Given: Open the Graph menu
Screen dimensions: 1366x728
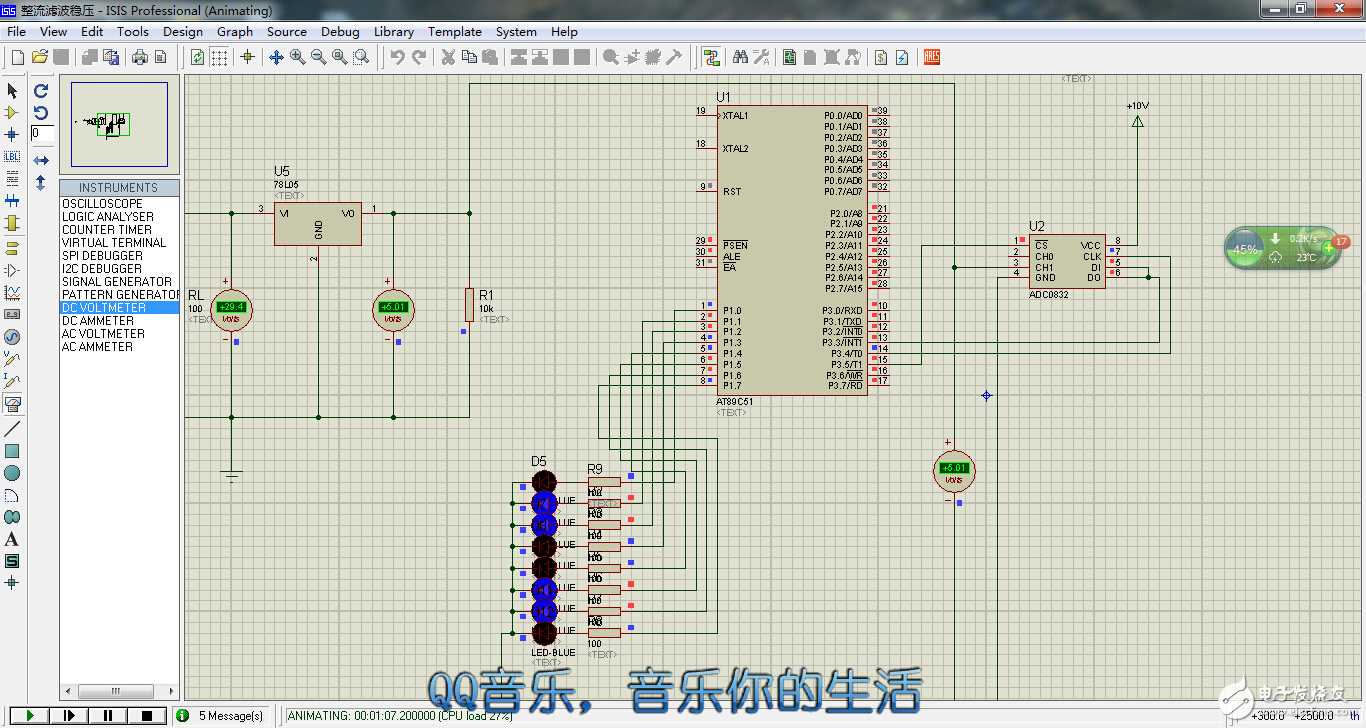Looking at the screenshot, I should pyautogui.click(x=235, y=31).
